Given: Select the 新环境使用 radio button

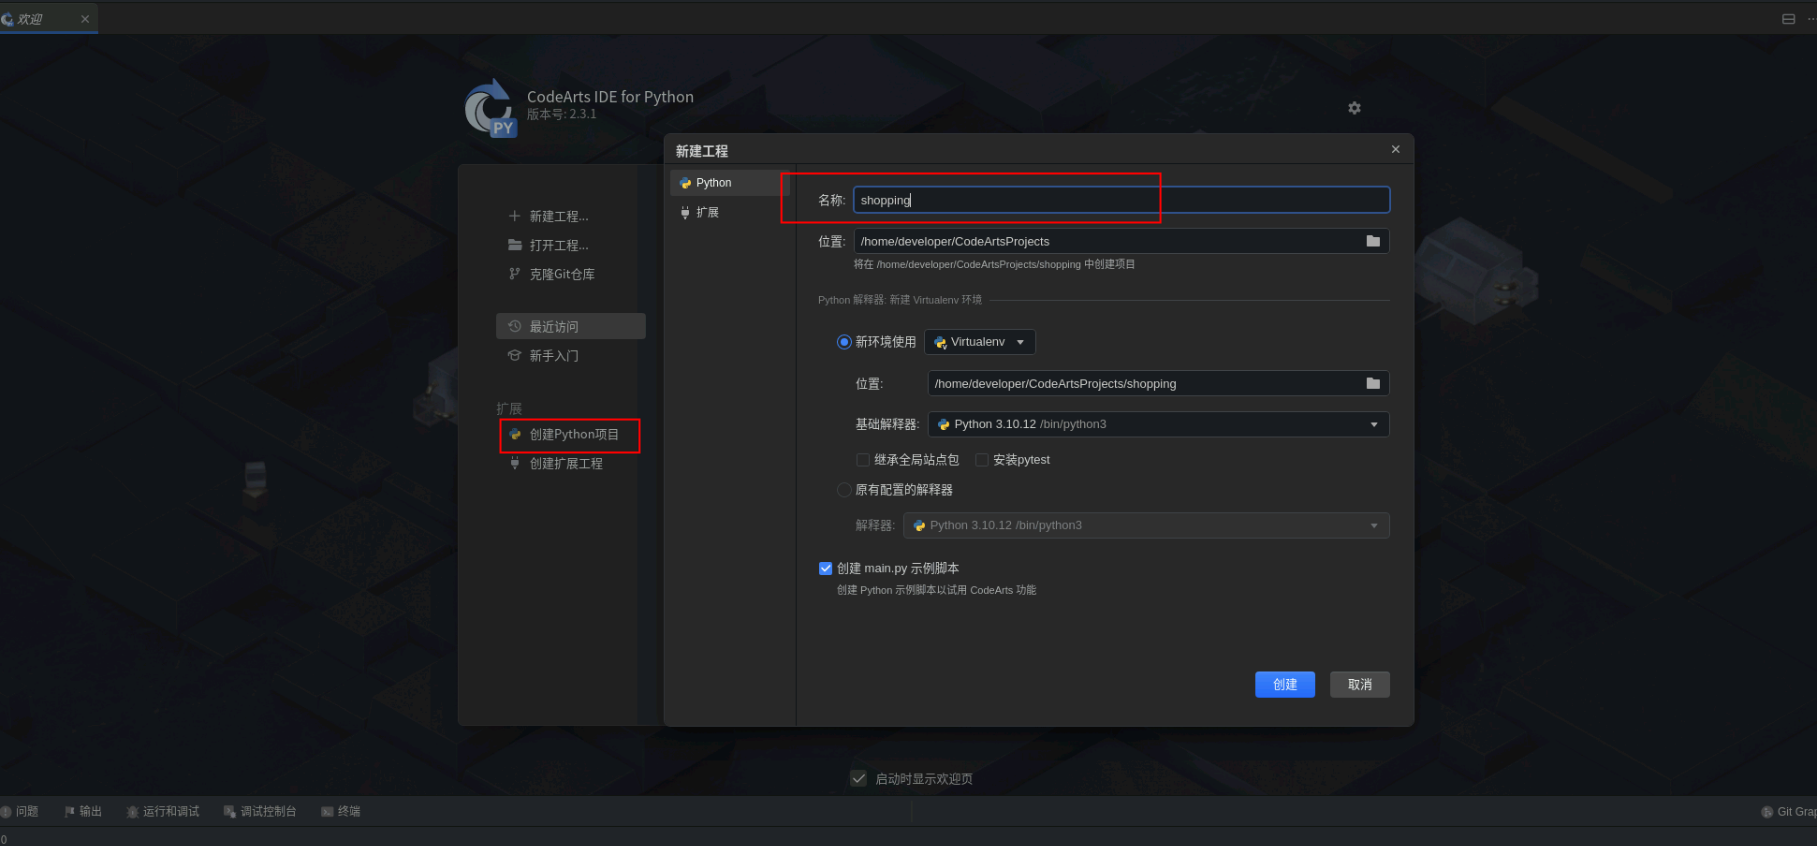Looking at the screenshot, I should pos(844,342).
